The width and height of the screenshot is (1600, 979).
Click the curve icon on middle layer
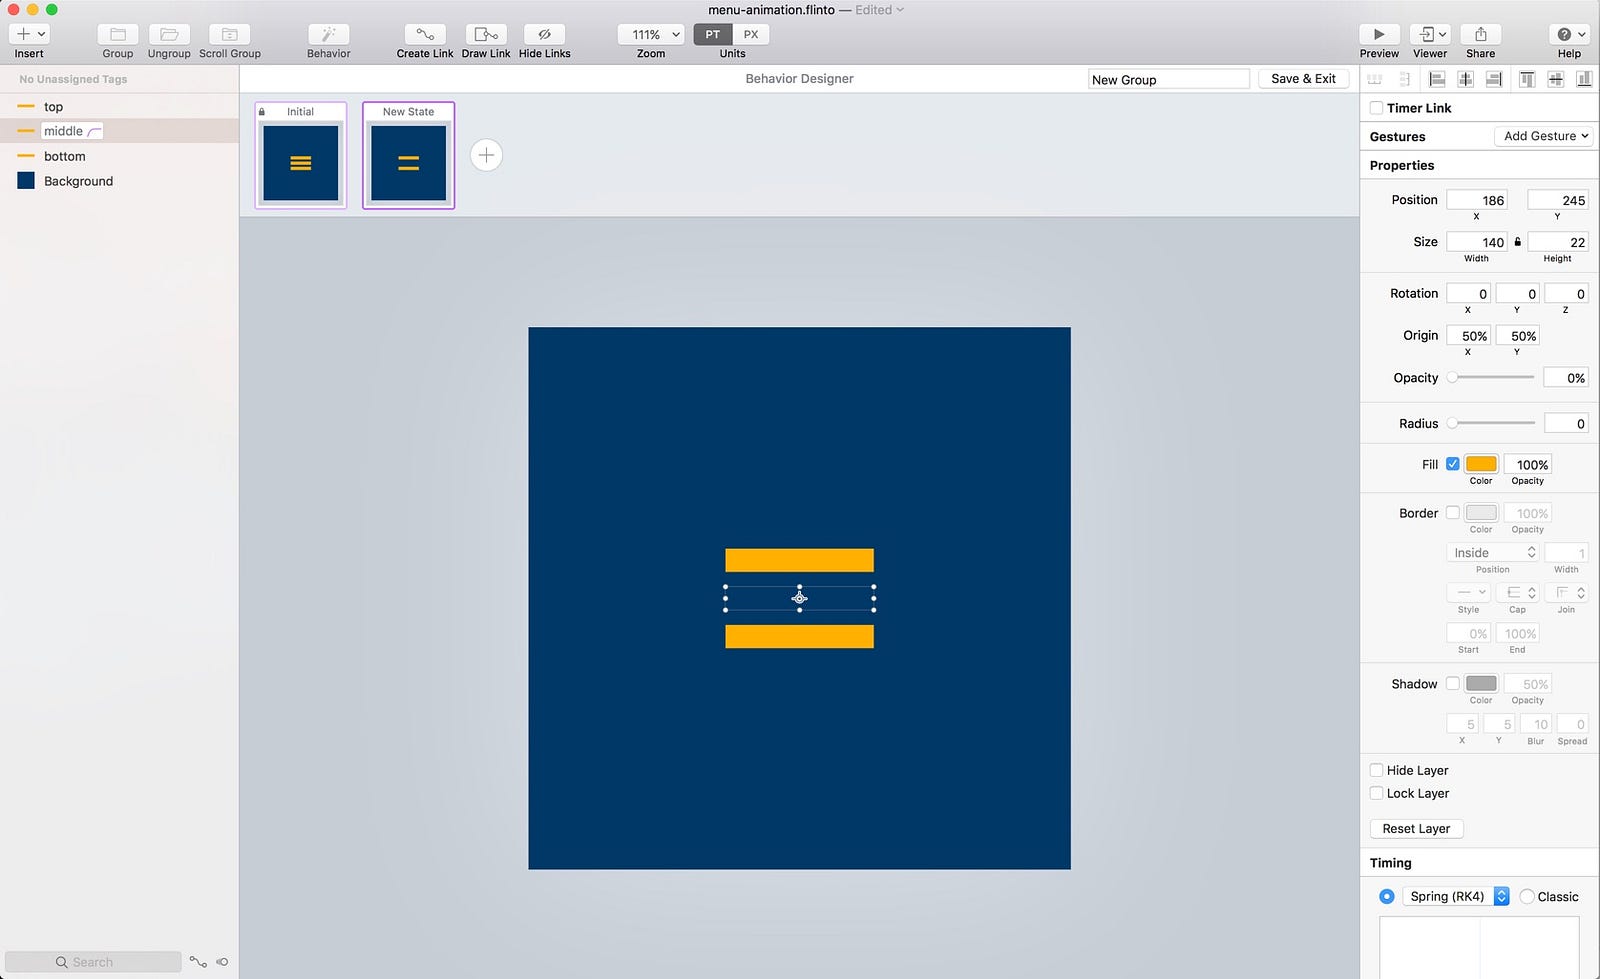(95, 131)
